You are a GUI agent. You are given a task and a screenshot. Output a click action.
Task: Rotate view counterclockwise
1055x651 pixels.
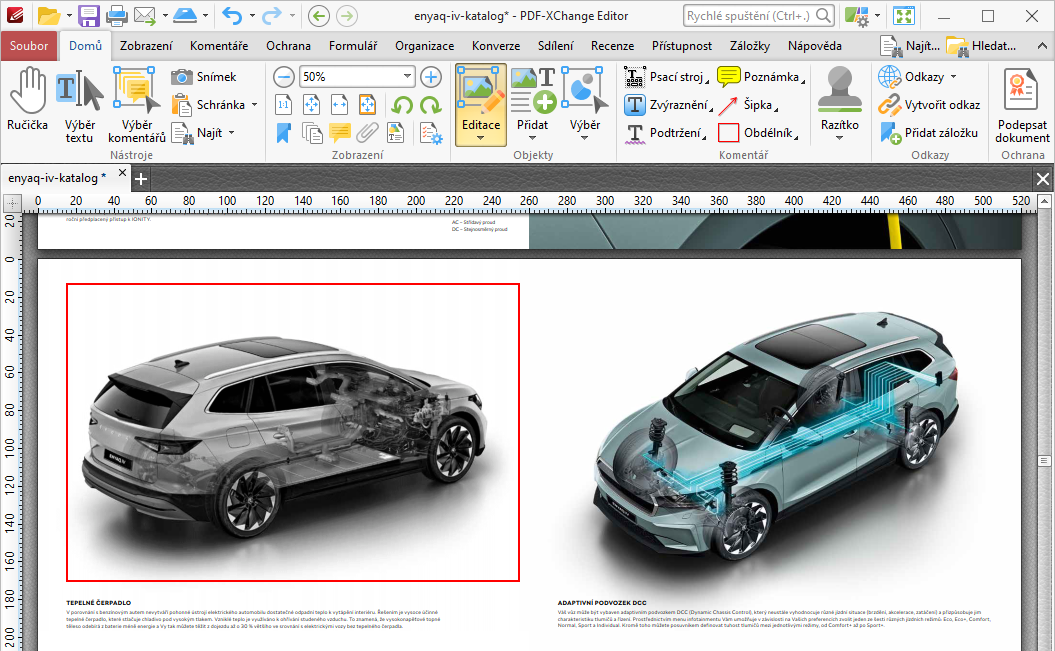pyautogui.click(x=402, y=105)
